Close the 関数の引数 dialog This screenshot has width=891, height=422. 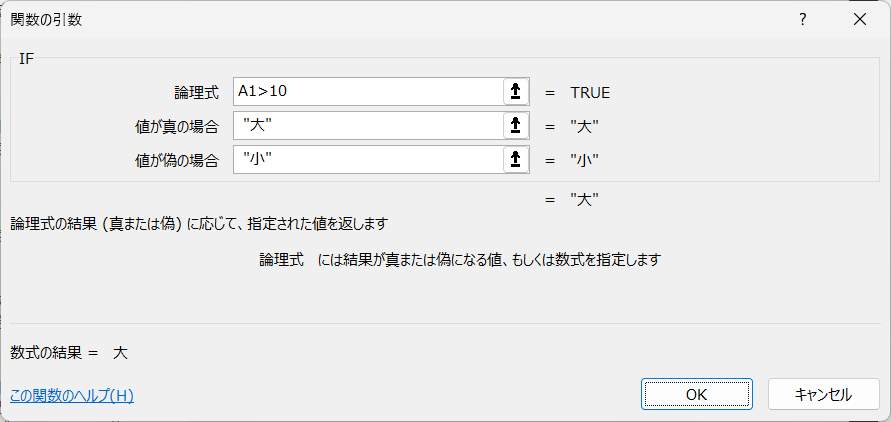[860, 20]
